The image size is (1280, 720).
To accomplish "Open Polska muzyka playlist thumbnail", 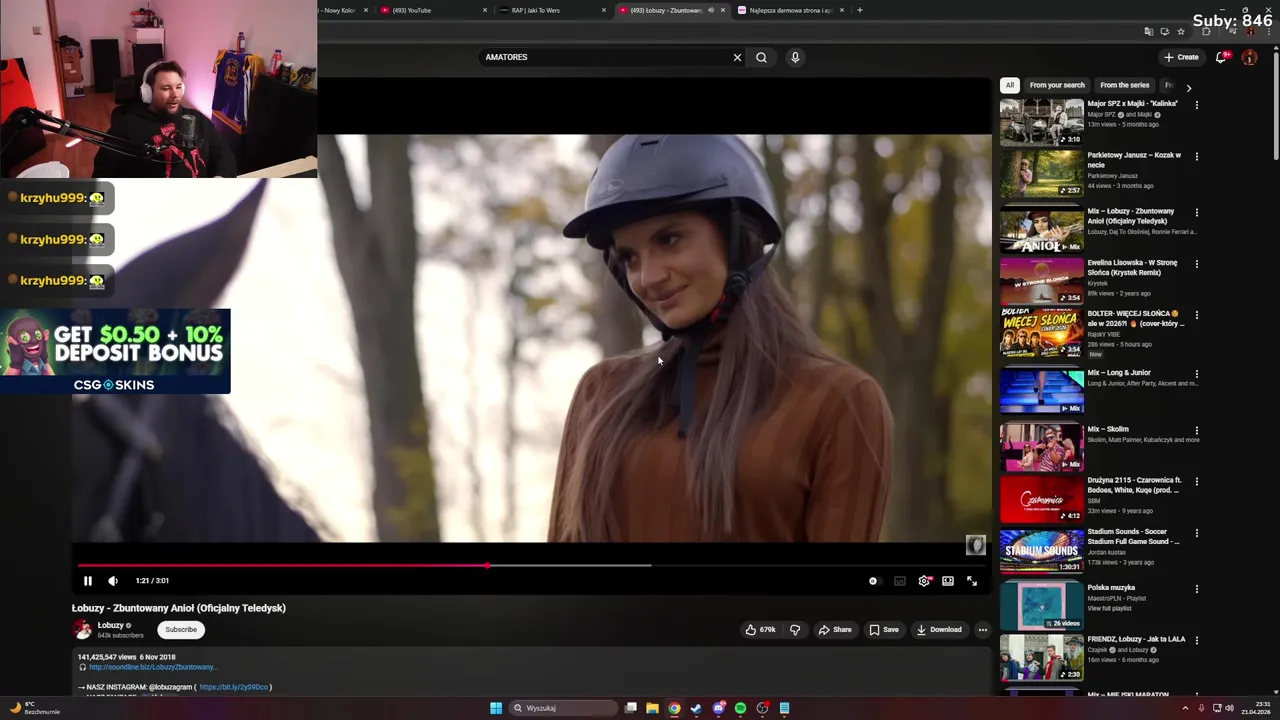I will tap(1041, 605).
